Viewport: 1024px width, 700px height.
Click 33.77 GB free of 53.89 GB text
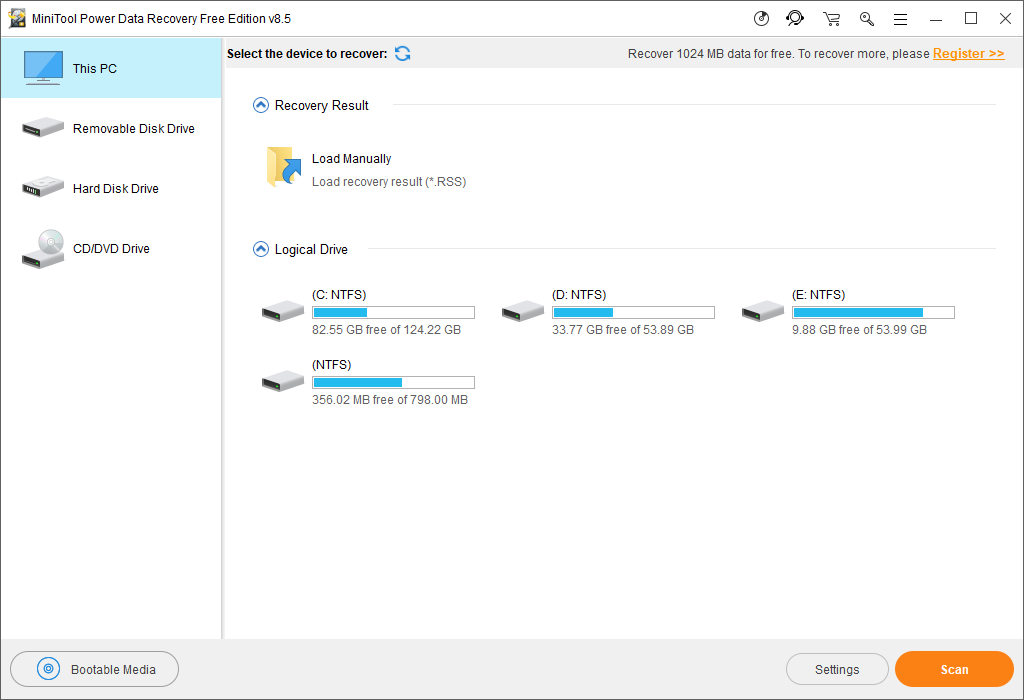[x=622, y=330]
